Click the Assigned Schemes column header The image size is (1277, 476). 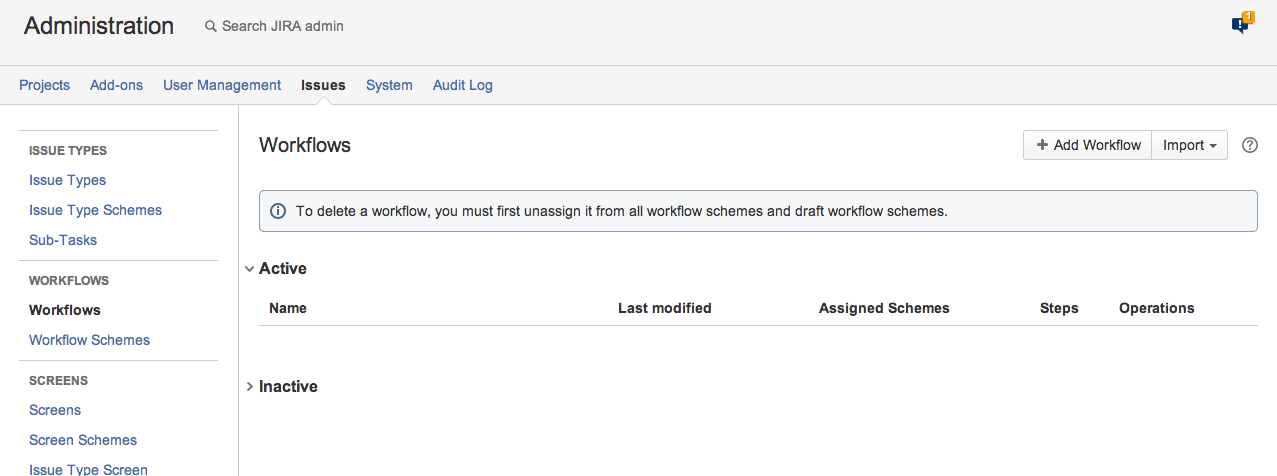(884, 308)
